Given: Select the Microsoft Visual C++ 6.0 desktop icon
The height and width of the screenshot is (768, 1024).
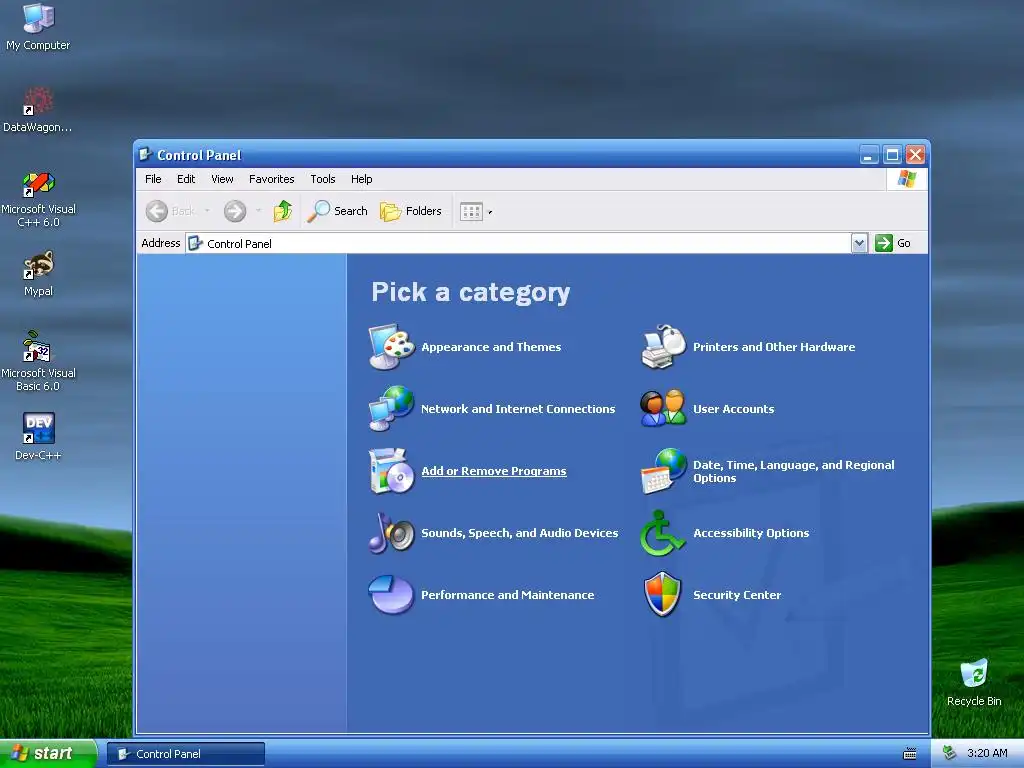Looking at the screenshot, I should [x=39, y=199].
